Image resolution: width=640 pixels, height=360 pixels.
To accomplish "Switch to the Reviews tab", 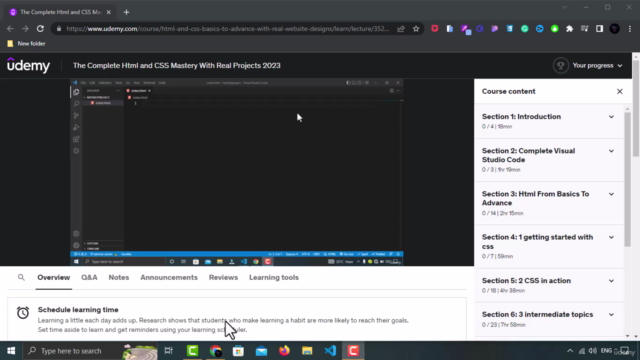I will (223, 278).
